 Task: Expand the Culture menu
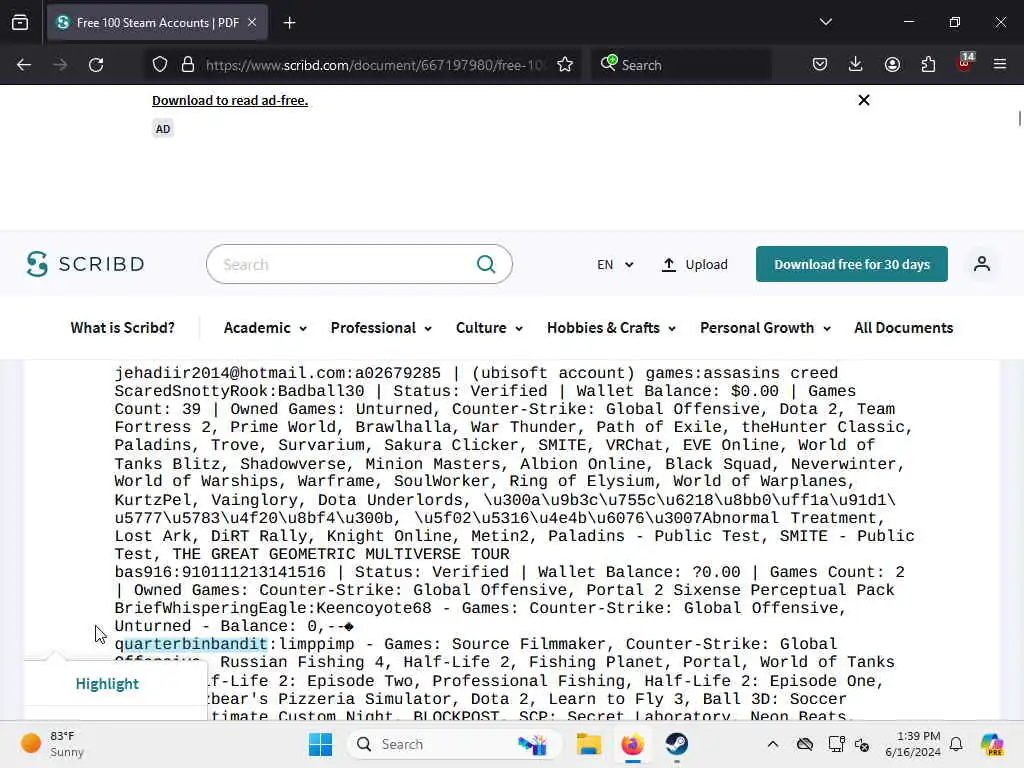click(490, 328)
